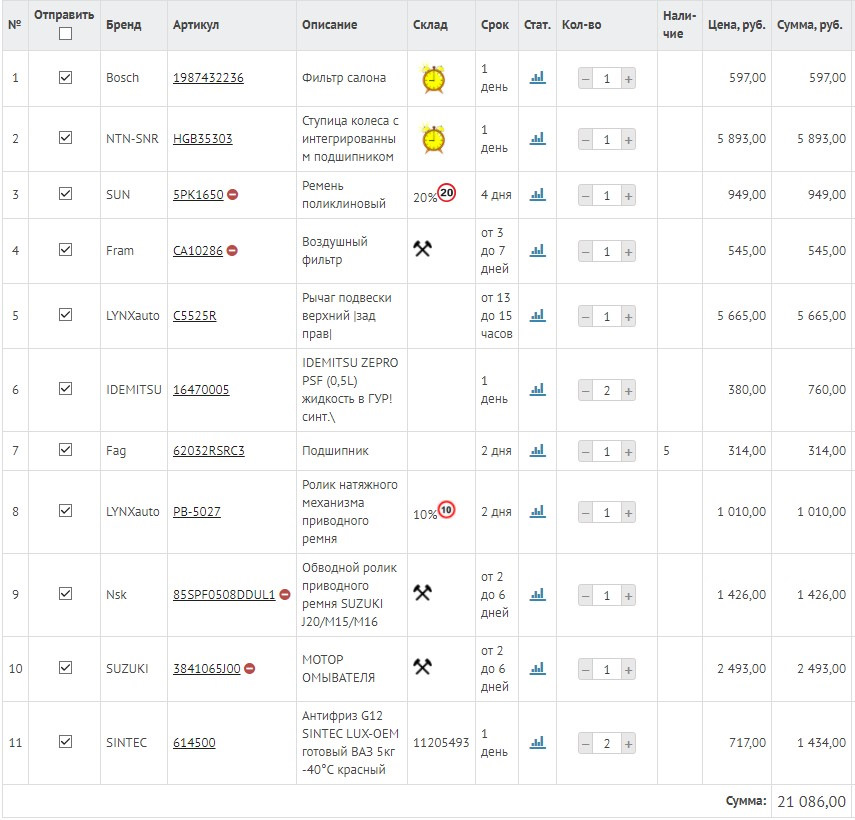Click alarm clock icon in NTN-SNR row
The width and height of the screenshot is (855, 820).
433,139
